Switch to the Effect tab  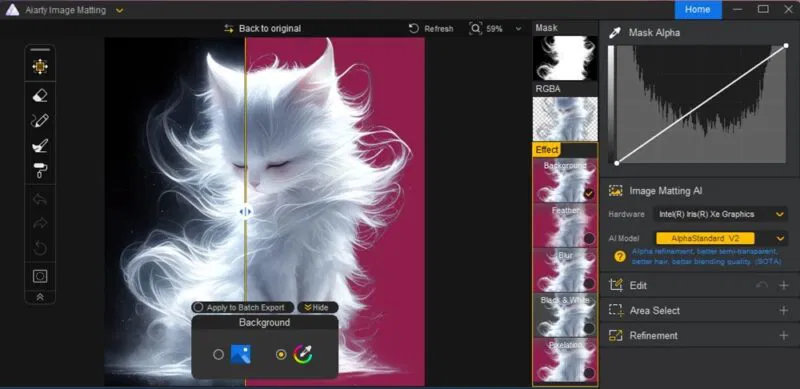click(546, 150)
